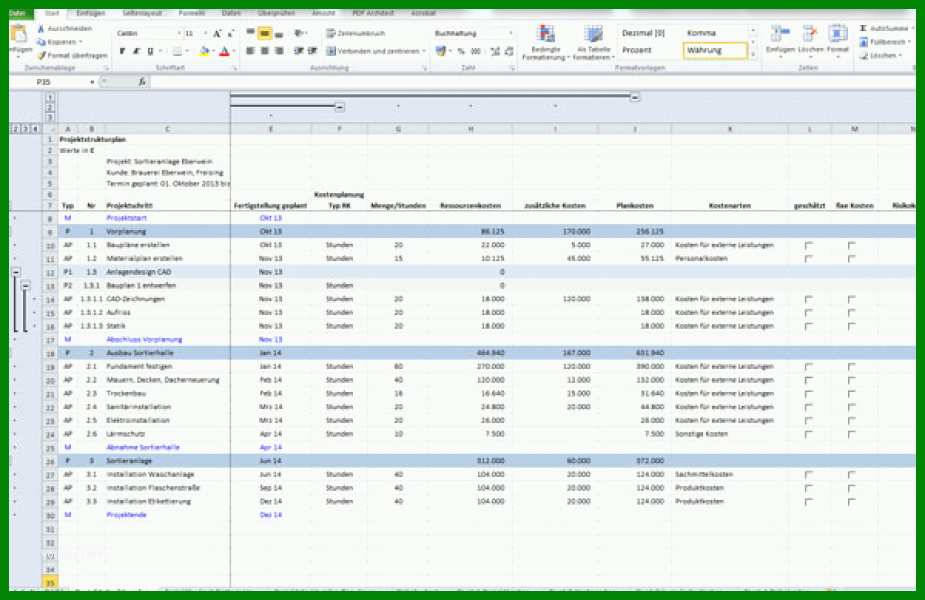Viewport: 925px width, 600px height.
Task: Increase font size with the large A icon
Action: click(x=217, y=34)
